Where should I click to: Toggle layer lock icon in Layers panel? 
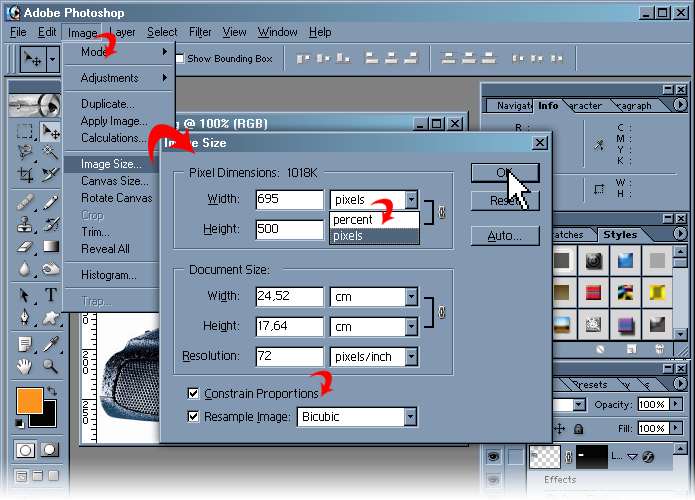tap(578, 429)
